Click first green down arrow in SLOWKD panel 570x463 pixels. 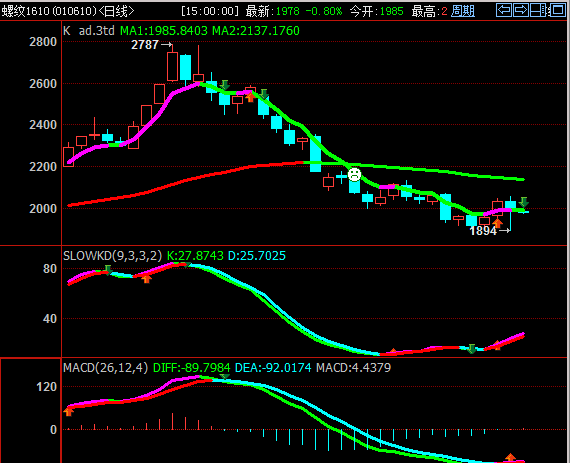108,270
